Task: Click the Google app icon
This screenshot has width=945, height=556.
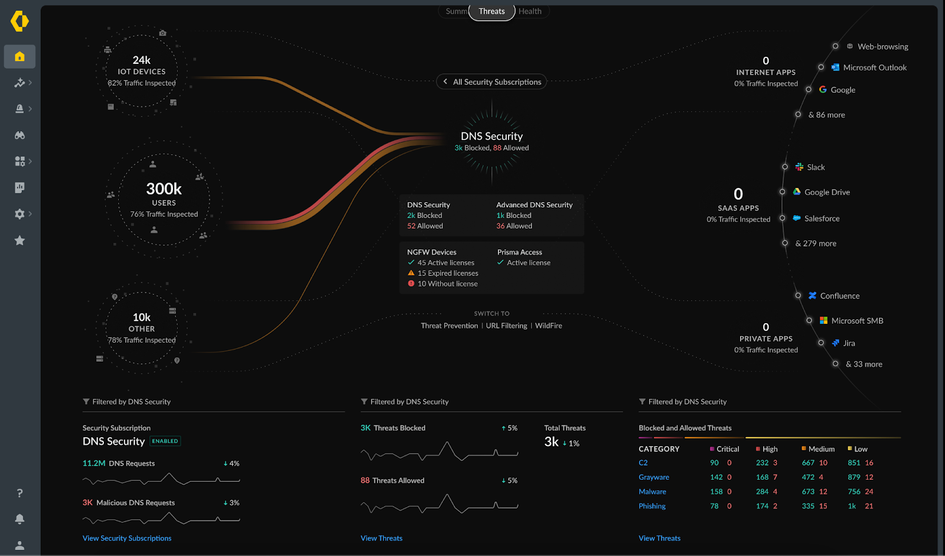Action: point(823,89)
